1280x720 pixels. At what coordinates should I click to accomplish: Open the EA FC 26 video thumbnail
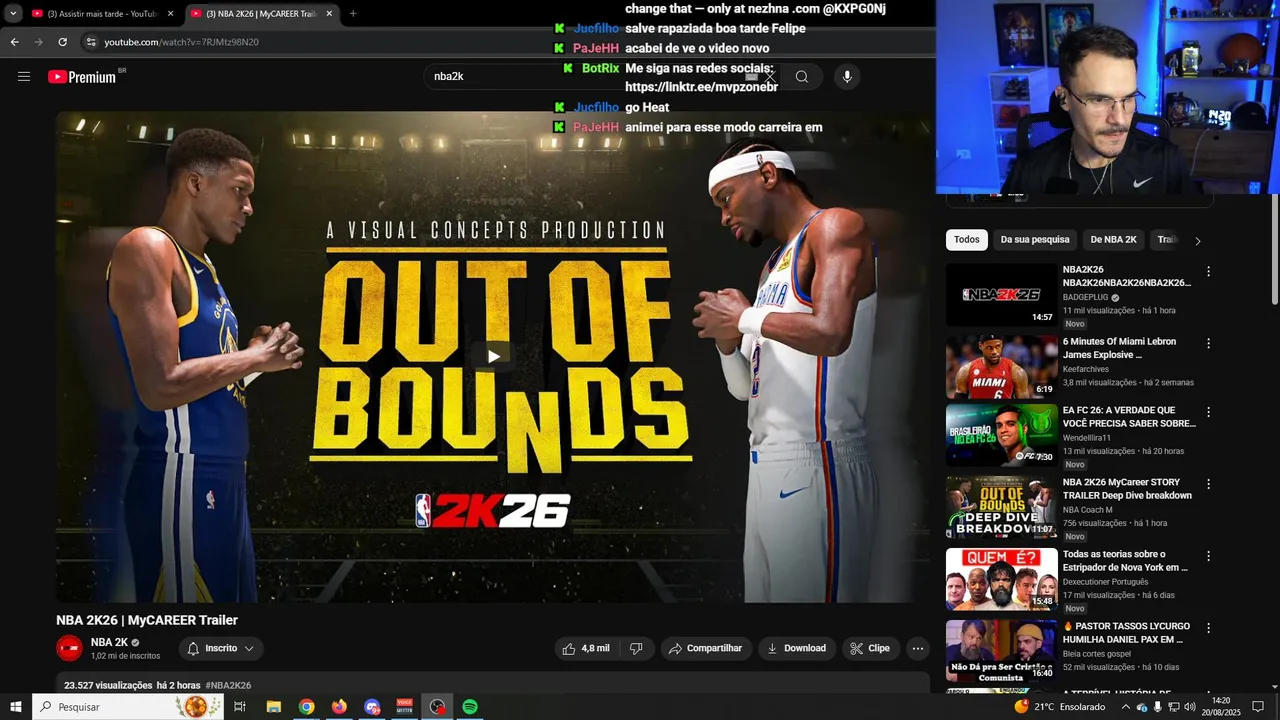pyautogui.click(x=1002, y=435)
